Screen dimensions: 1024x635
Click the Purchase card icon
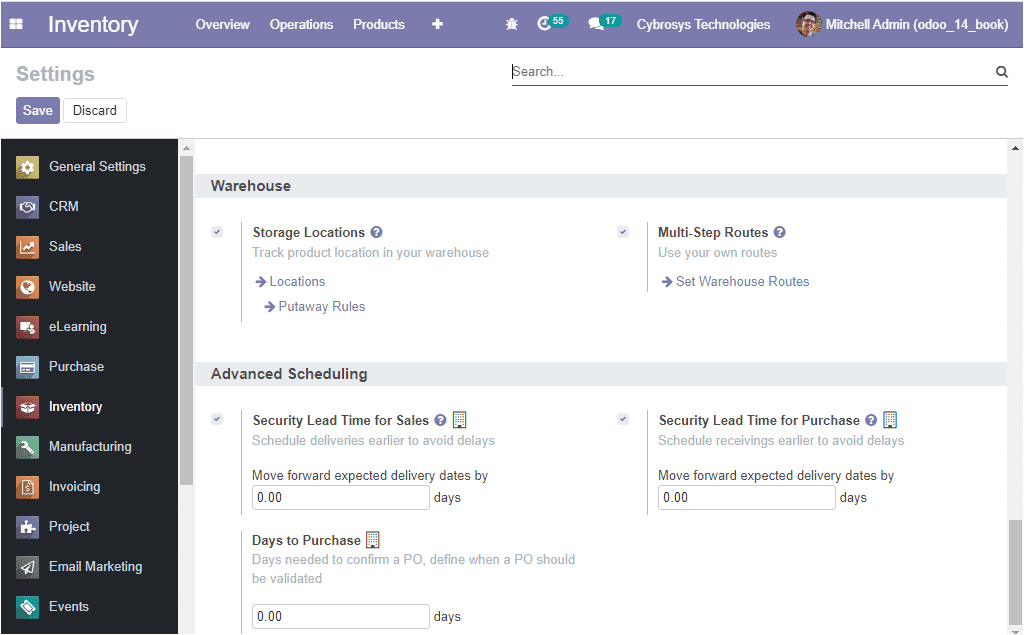pos(27,367)
